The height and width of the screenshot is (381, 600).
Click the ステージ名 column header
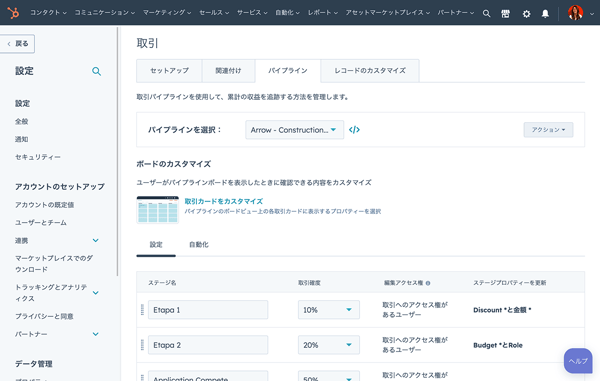tap(162, 283)
